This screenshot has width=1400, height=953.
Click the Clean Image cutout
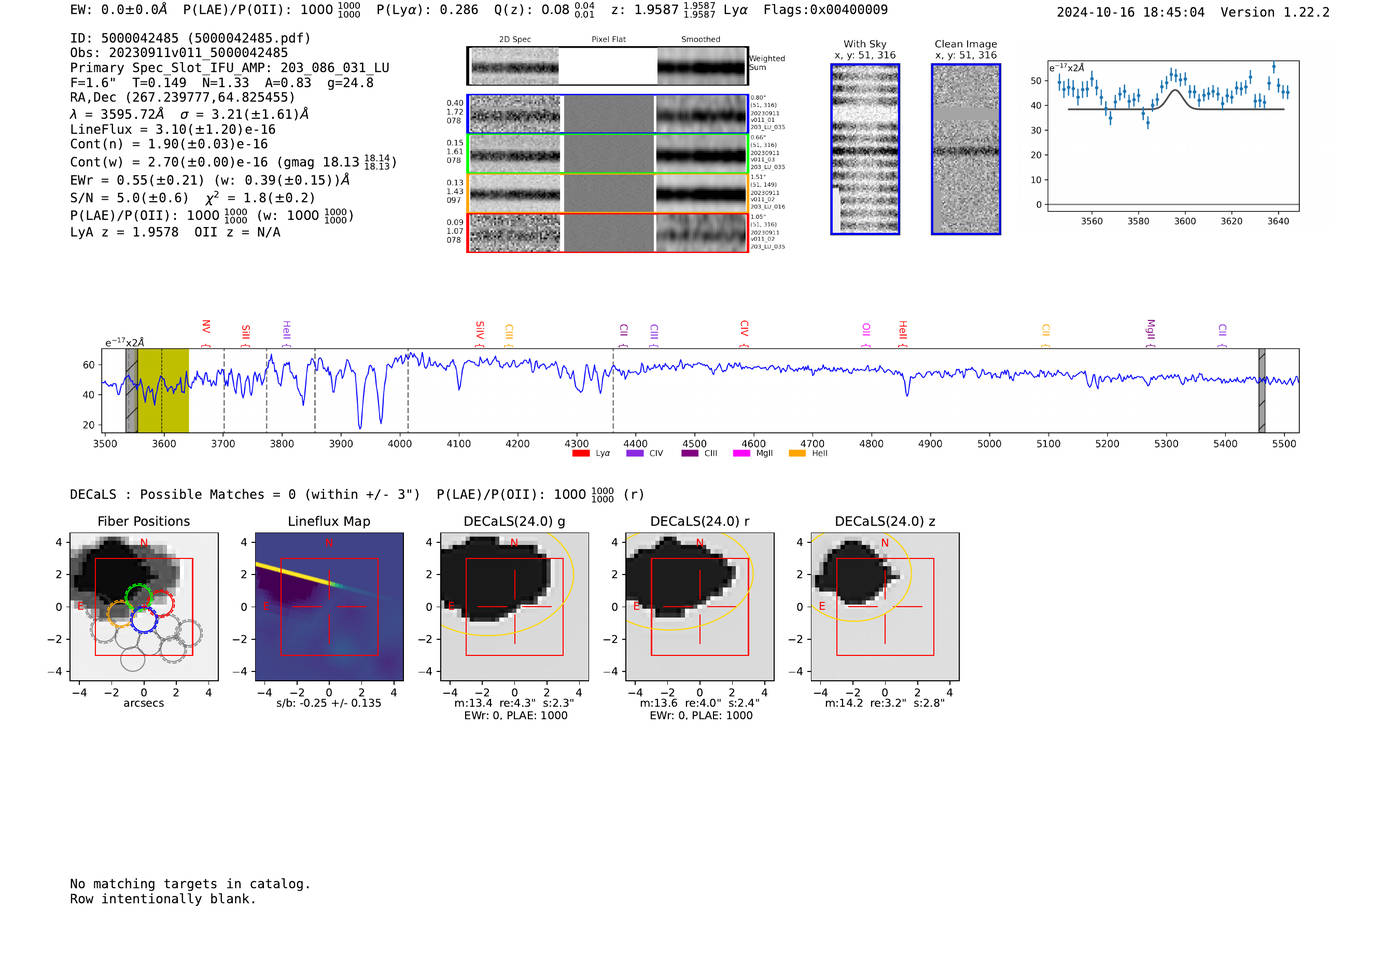(x=965, y=149)
